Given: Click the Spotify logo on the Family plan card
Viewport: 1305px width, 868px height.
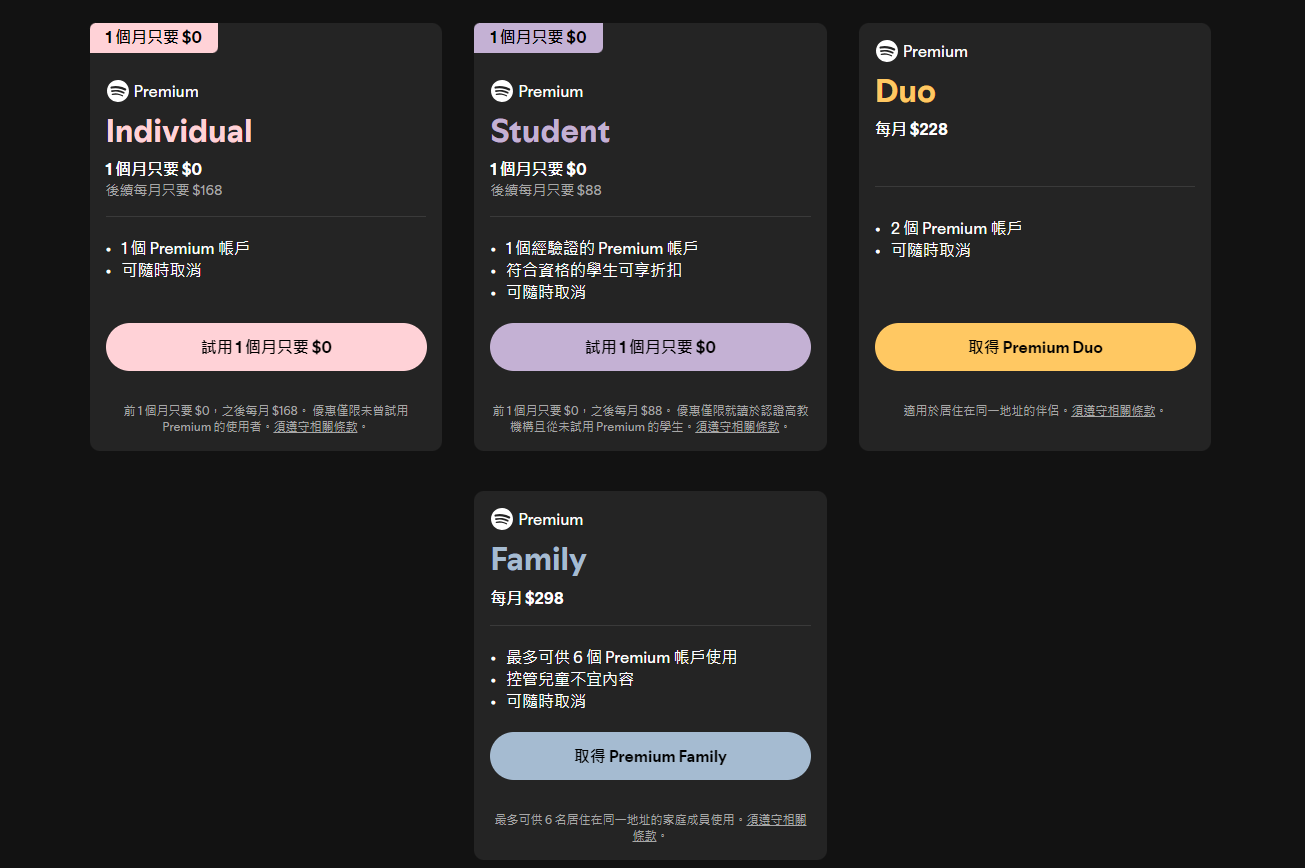Looking at the screenshot, I should point(500,519).
